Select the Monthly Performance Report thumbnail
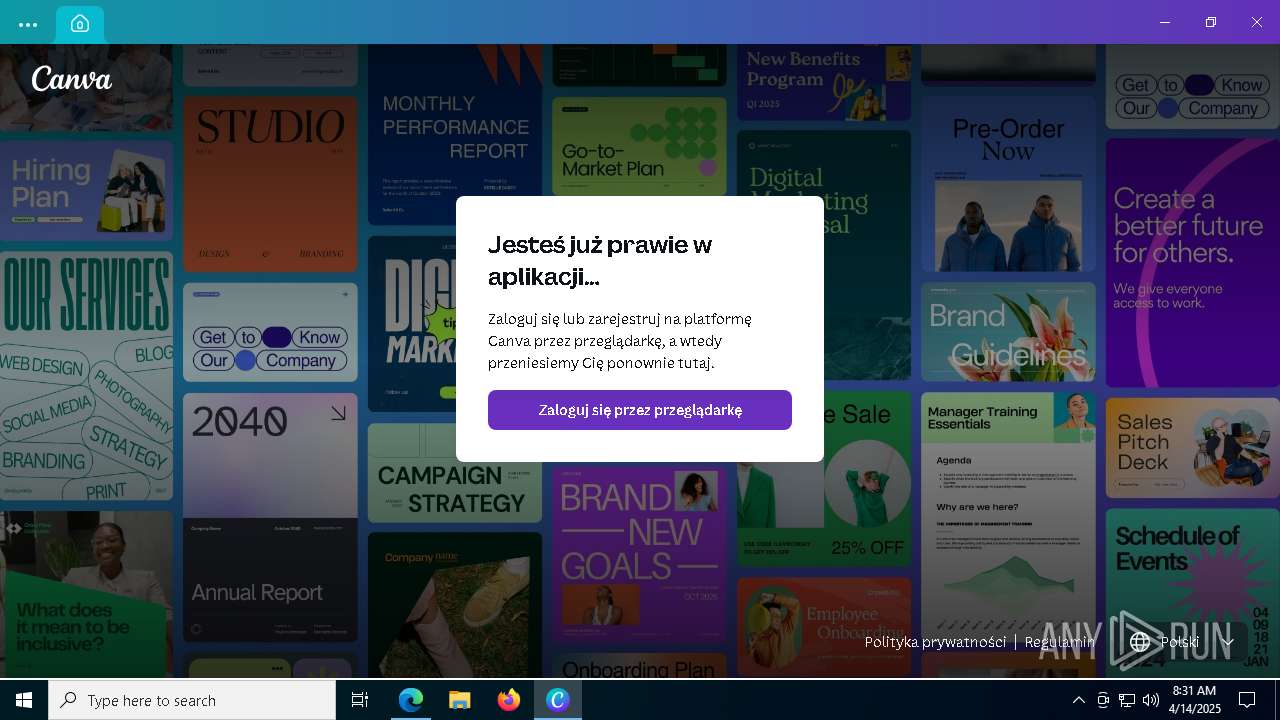The image size is (1280, 720). click(x=455, y=135)
